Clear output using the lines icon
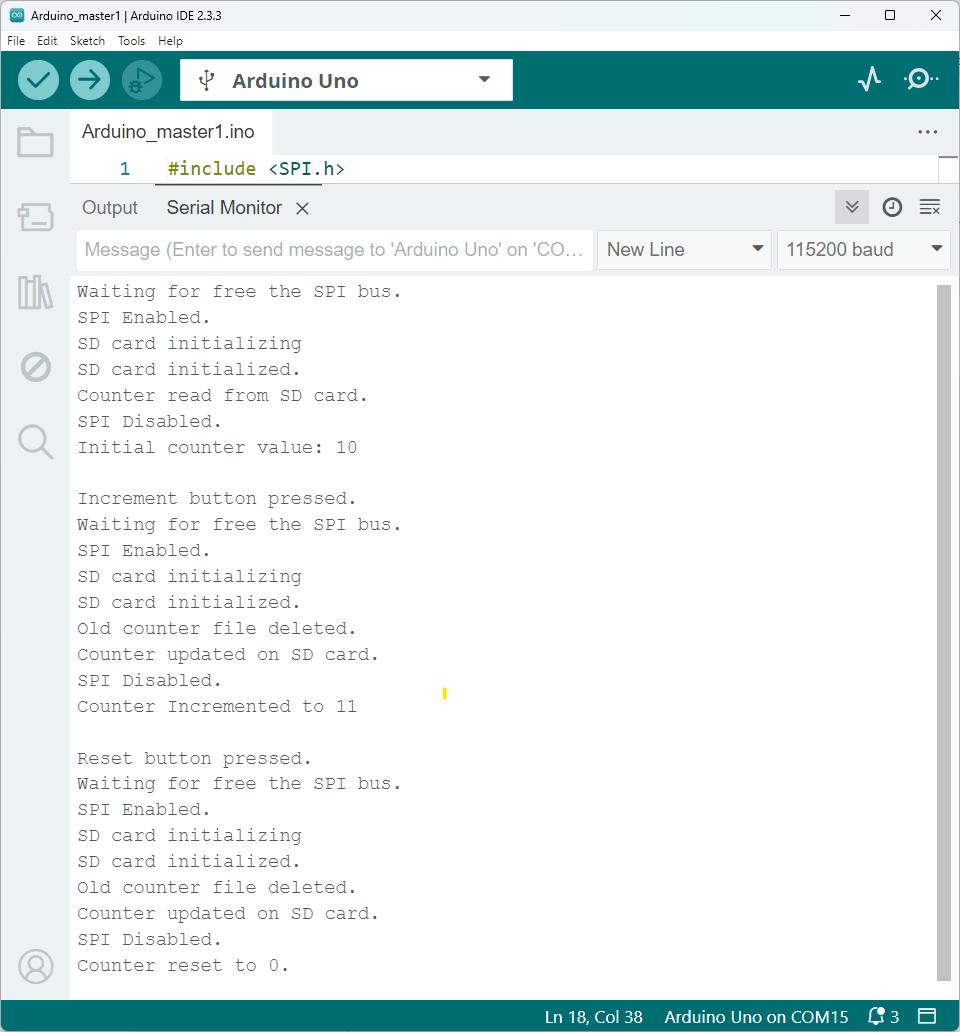Image resolution: width=960 pixels, height=1032 pixels. (x=930, y=207)
